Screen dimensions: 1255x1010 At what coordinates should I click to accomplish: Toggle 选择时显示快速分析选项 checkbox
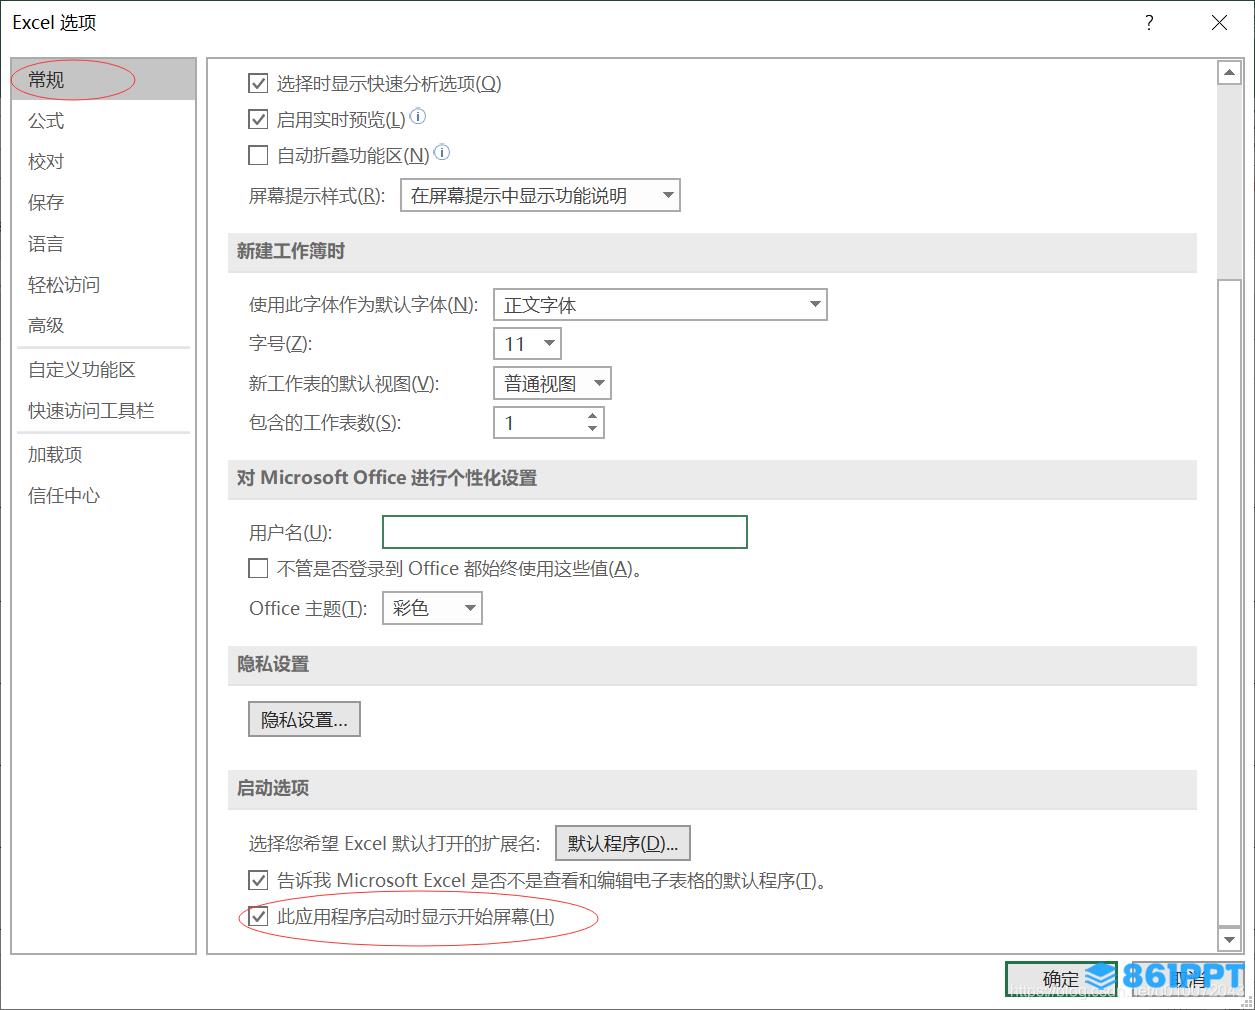(x=258, y=84)
